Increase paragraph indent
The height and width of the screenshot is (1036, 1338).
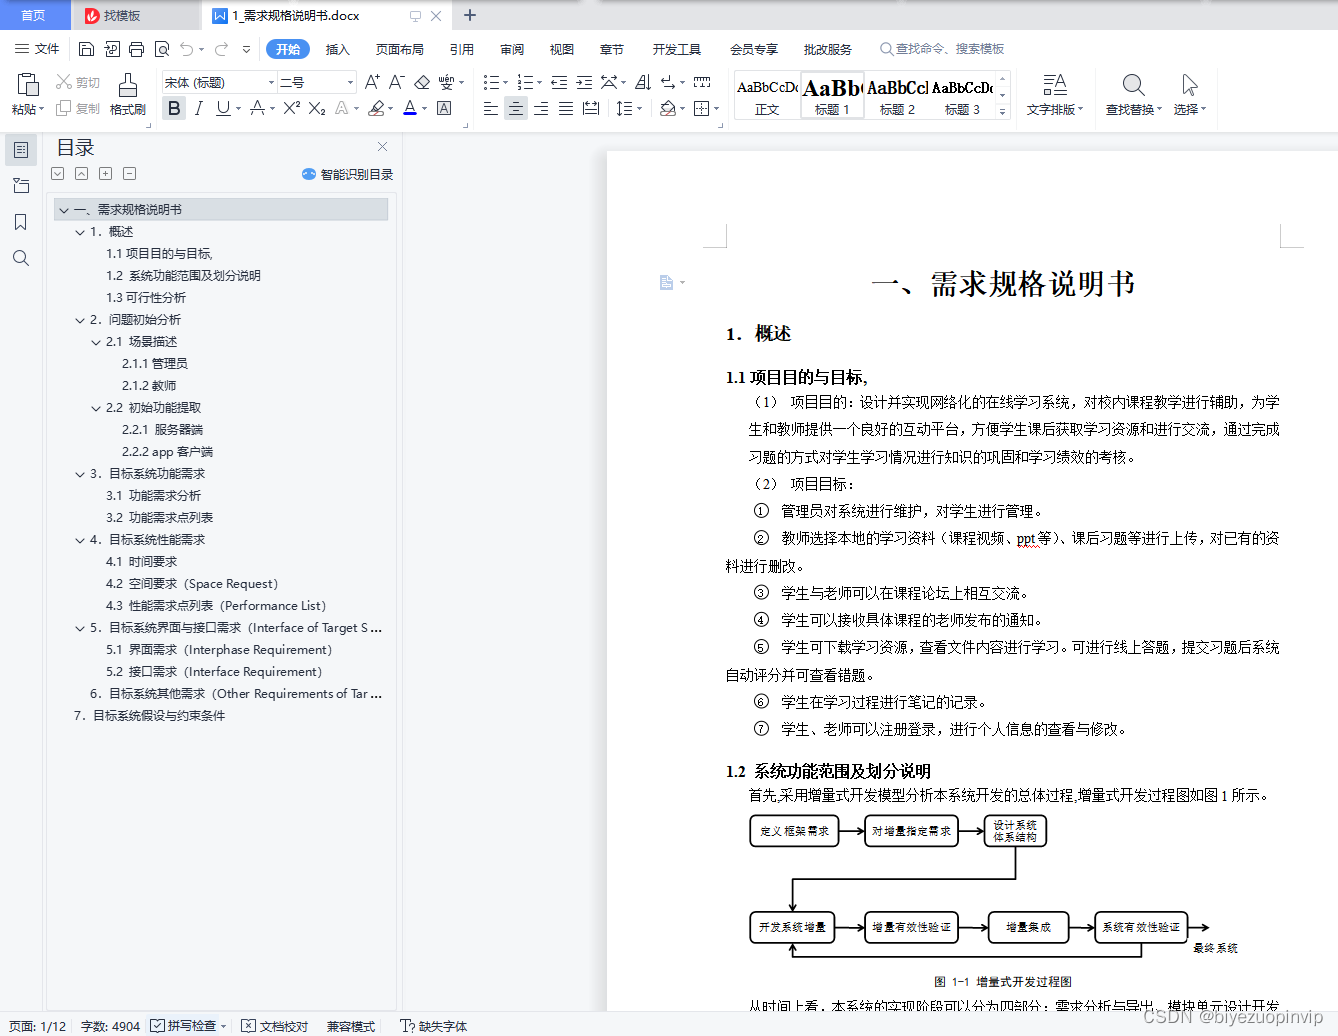[x=584, y=82]
